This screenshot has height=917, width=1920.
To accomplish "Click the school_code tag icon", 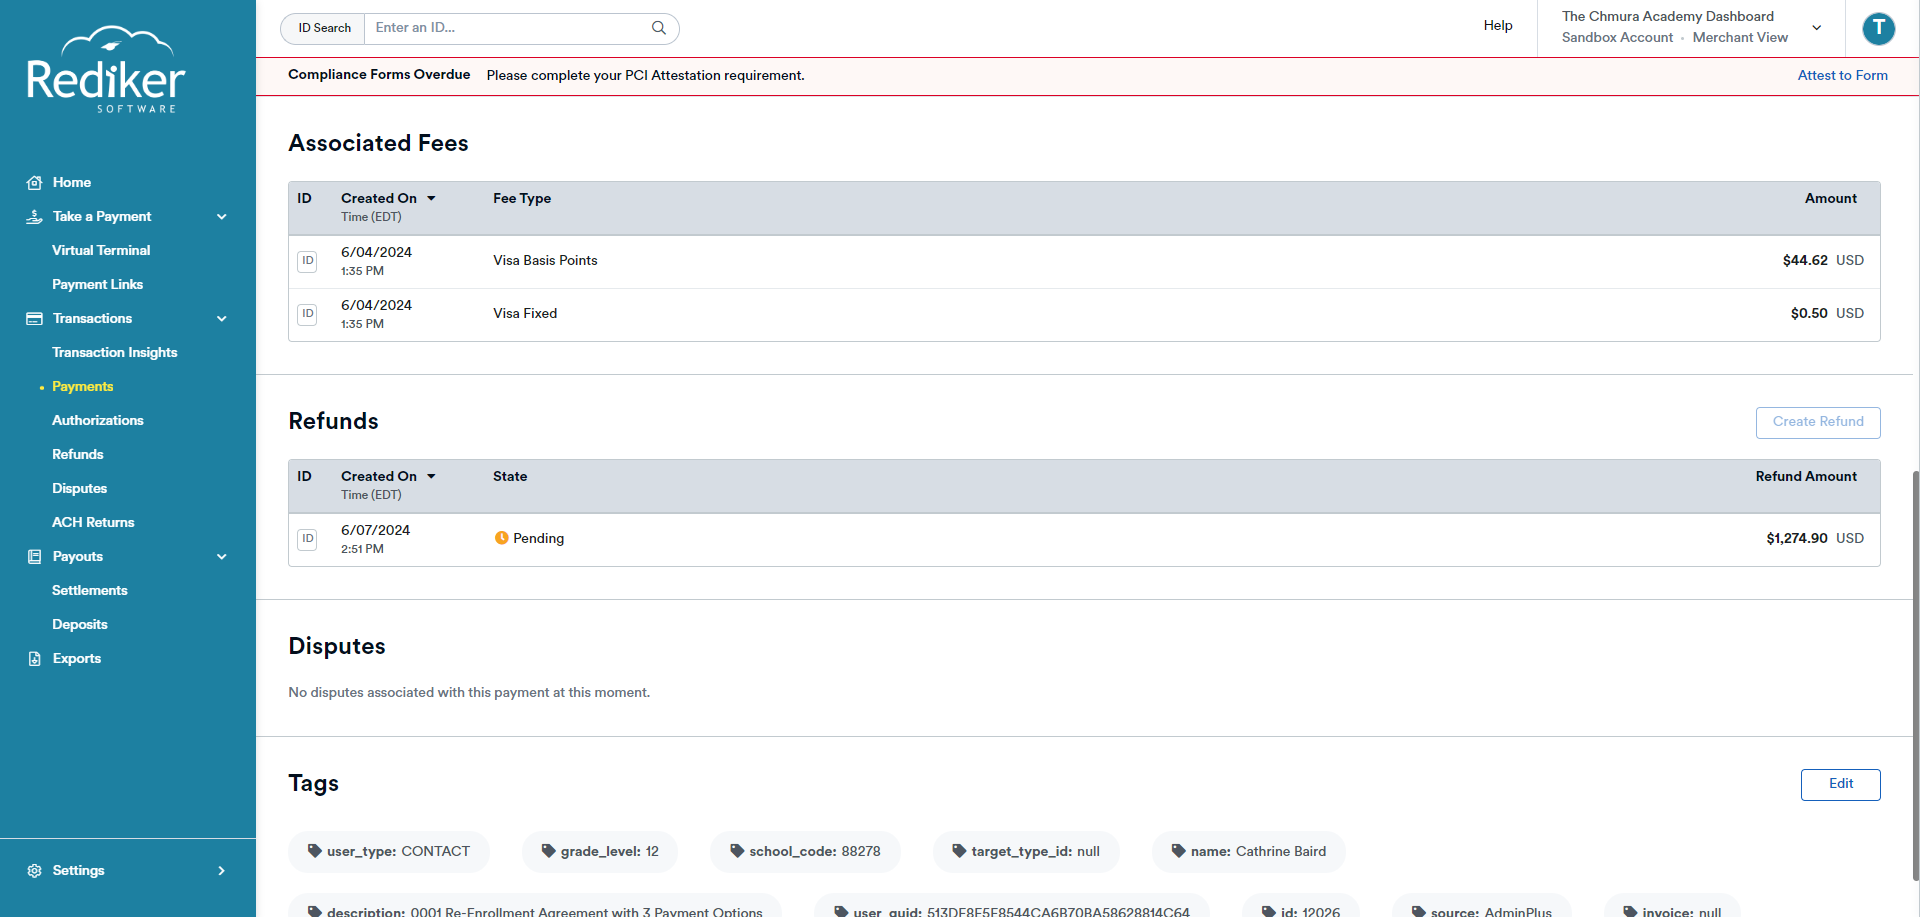I will pos(737,852).
